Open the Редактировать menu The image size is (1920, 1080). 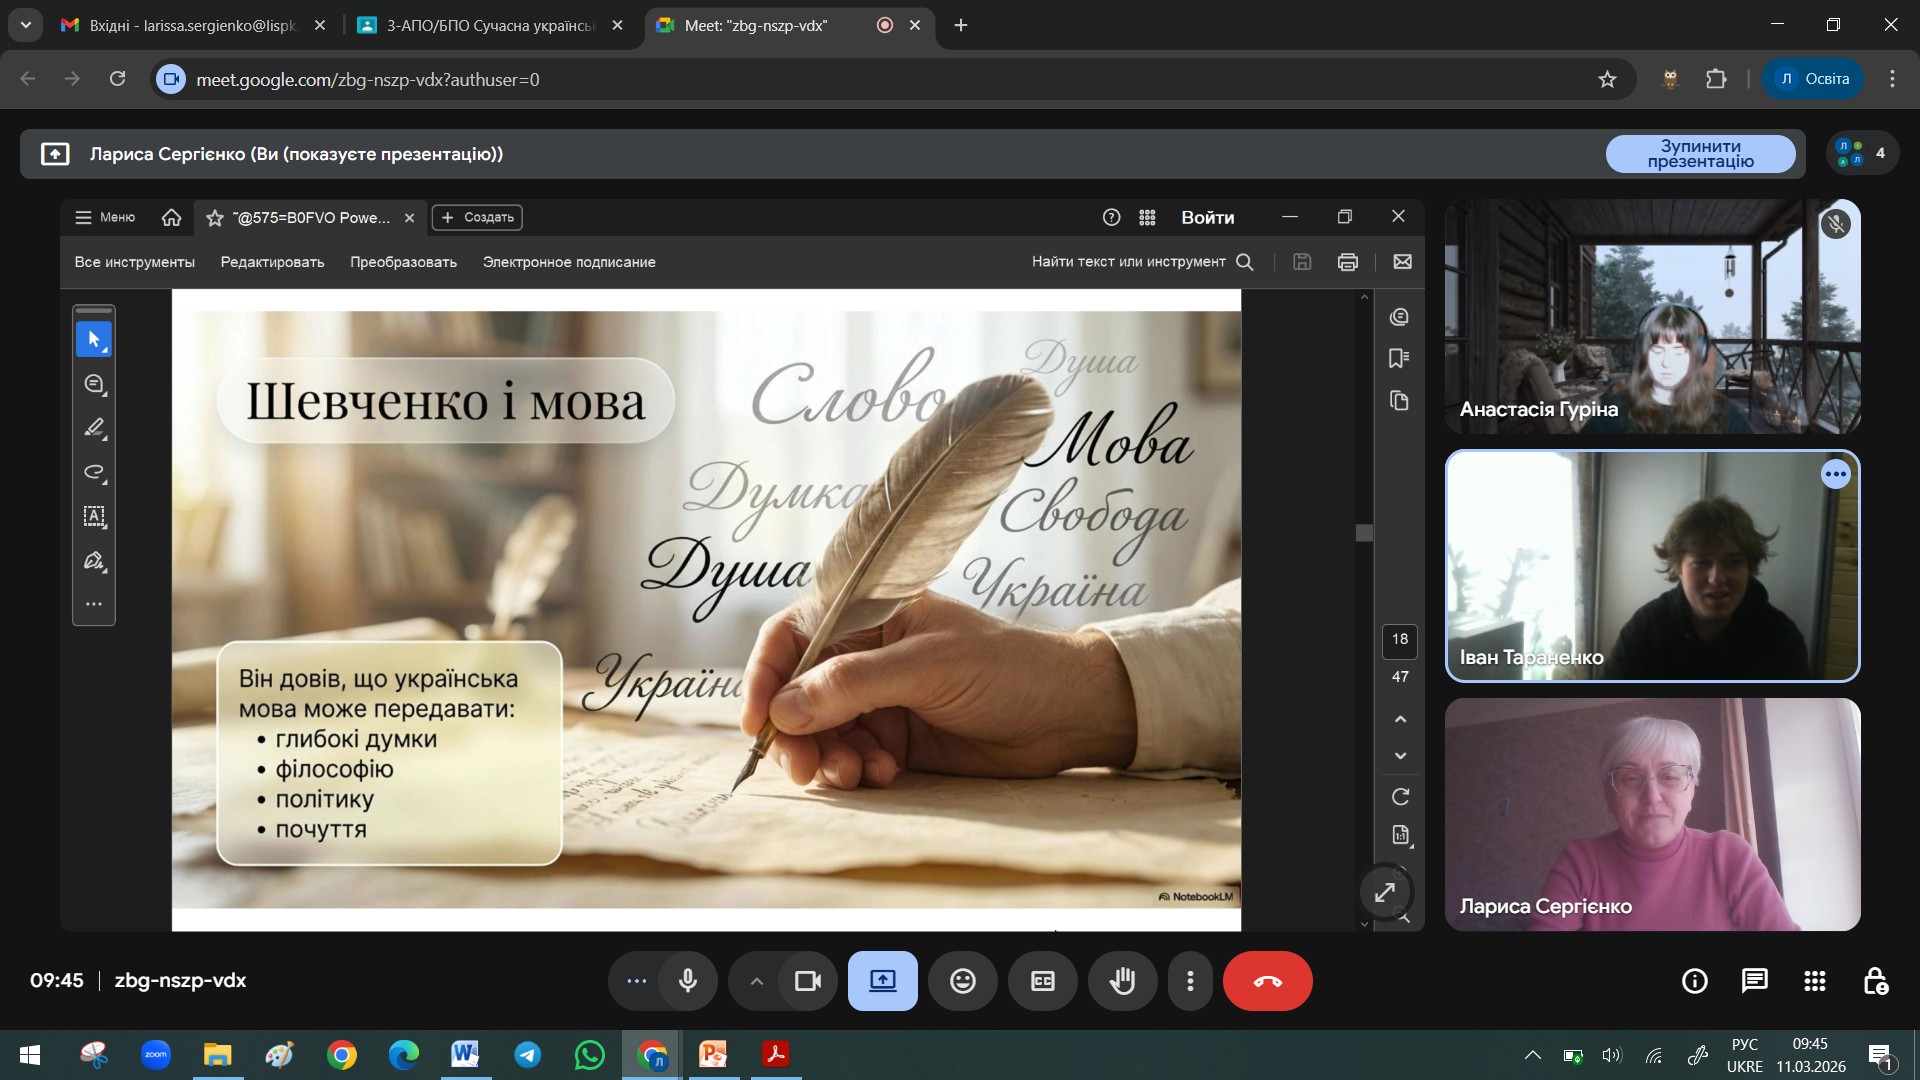(272, 262)
